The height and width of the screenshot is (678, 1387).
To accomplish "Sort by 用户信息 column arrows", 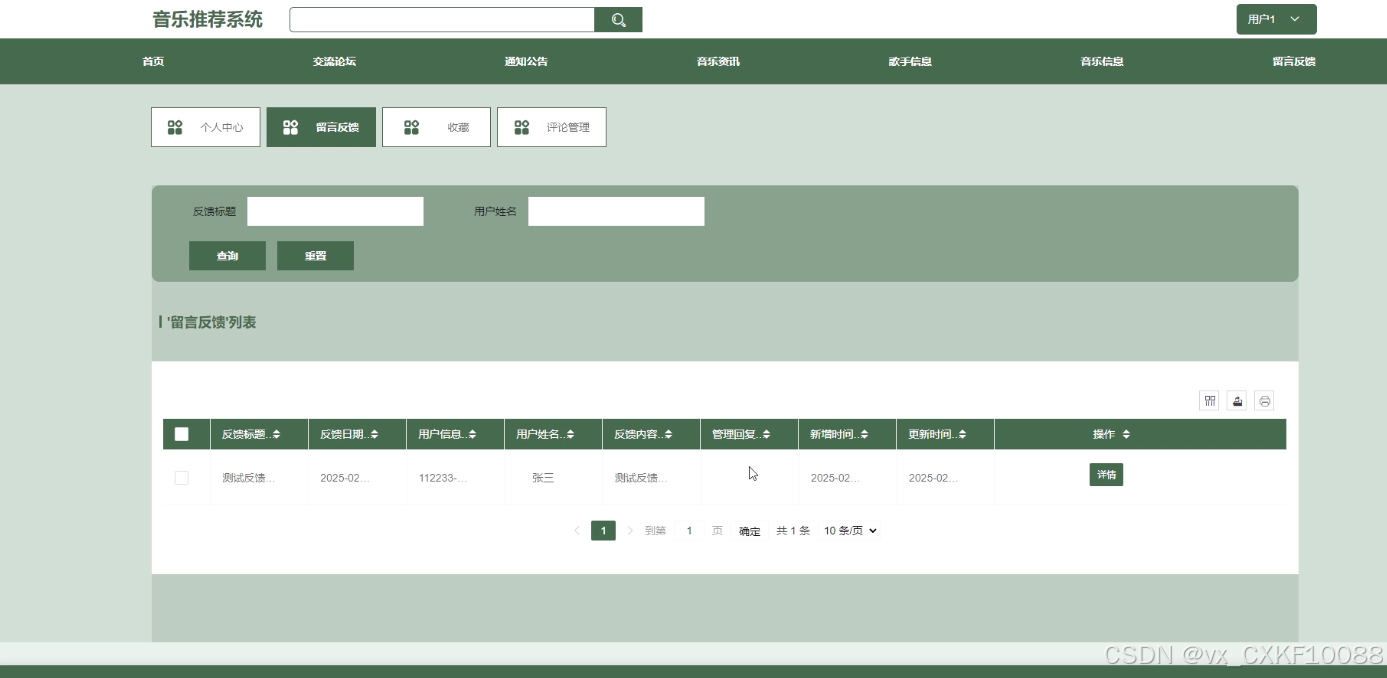I will (472, 434).
